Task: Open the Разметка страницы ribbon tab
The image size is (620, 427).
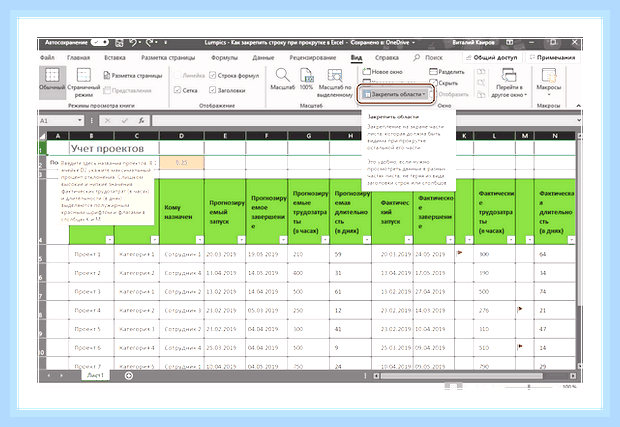Action: (168, 57)
